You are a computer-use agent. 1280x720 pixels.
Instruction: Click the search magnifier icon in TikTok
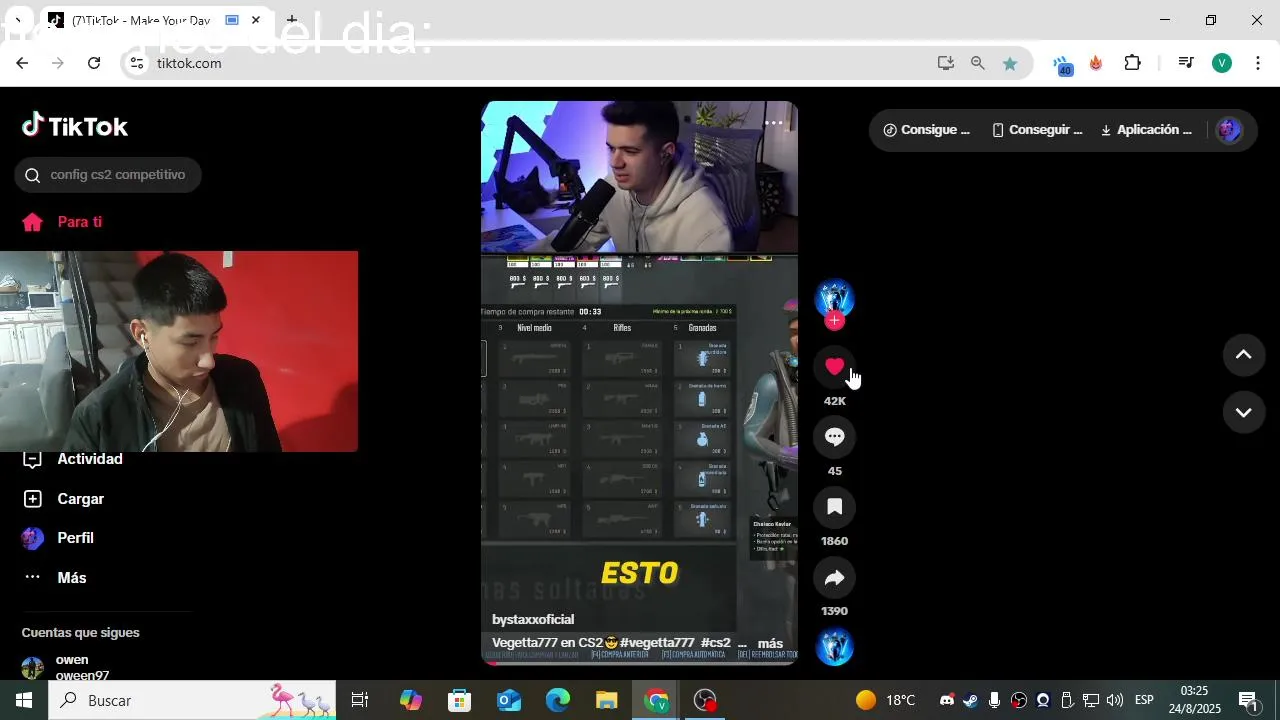pos(32,175)
